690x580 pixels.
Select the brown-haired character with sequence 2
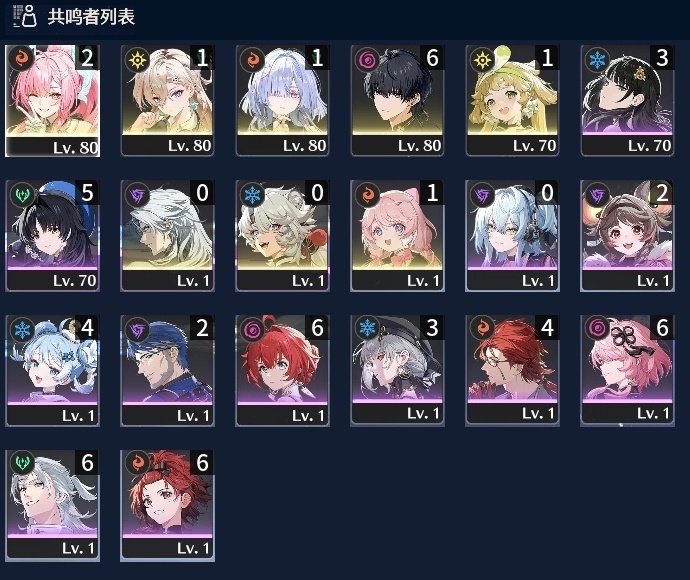(628, 236)
